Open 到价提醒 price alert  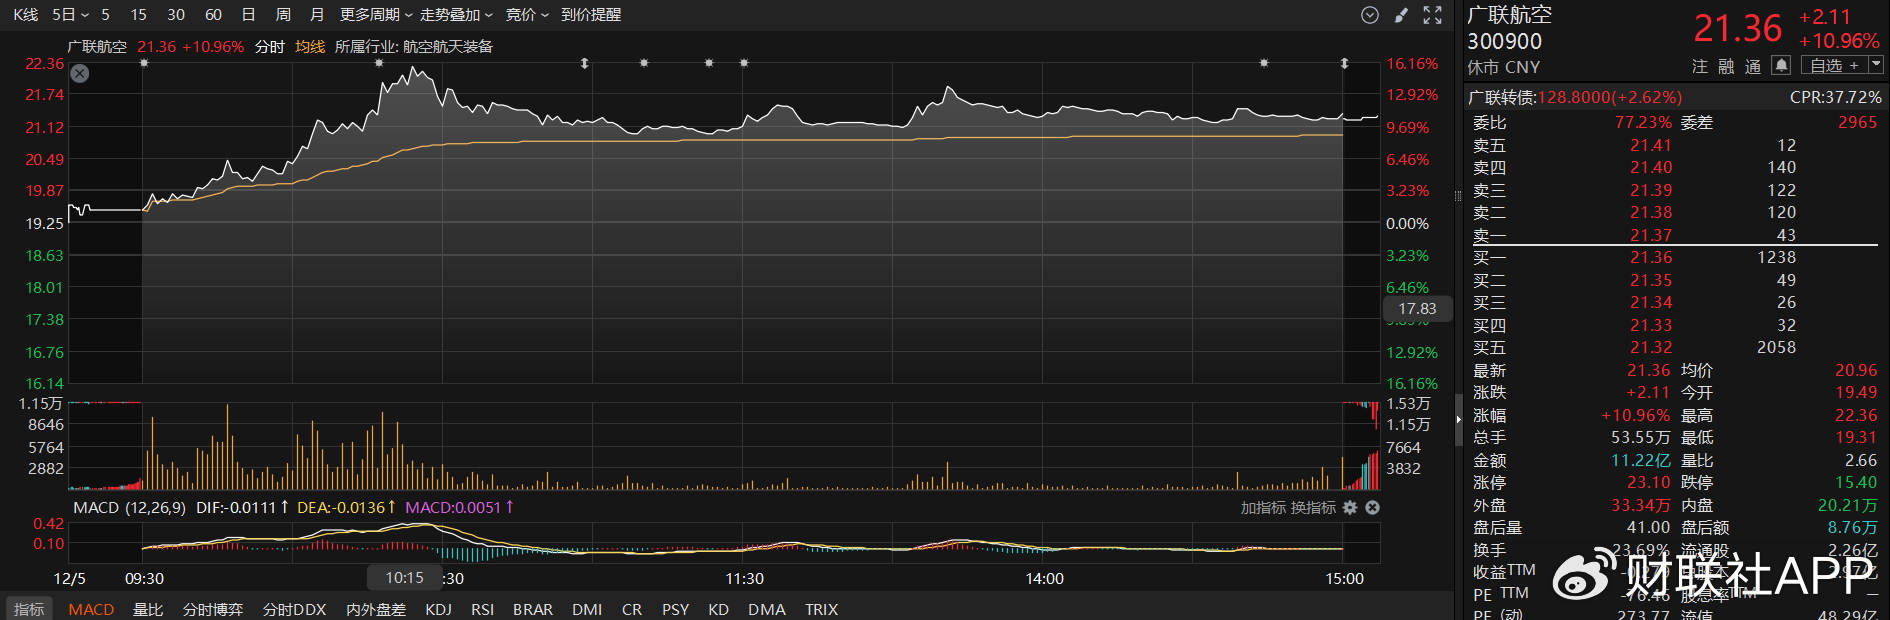click(x=591, y=15)
